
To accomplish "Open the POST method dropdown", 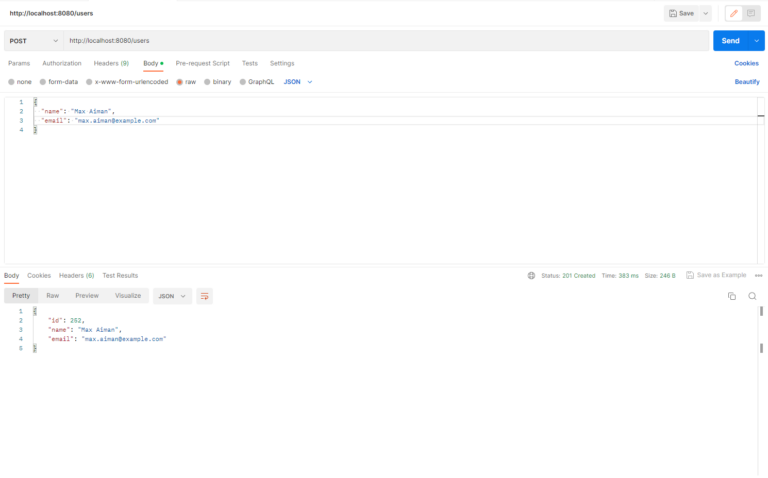I will pos(30,41).
